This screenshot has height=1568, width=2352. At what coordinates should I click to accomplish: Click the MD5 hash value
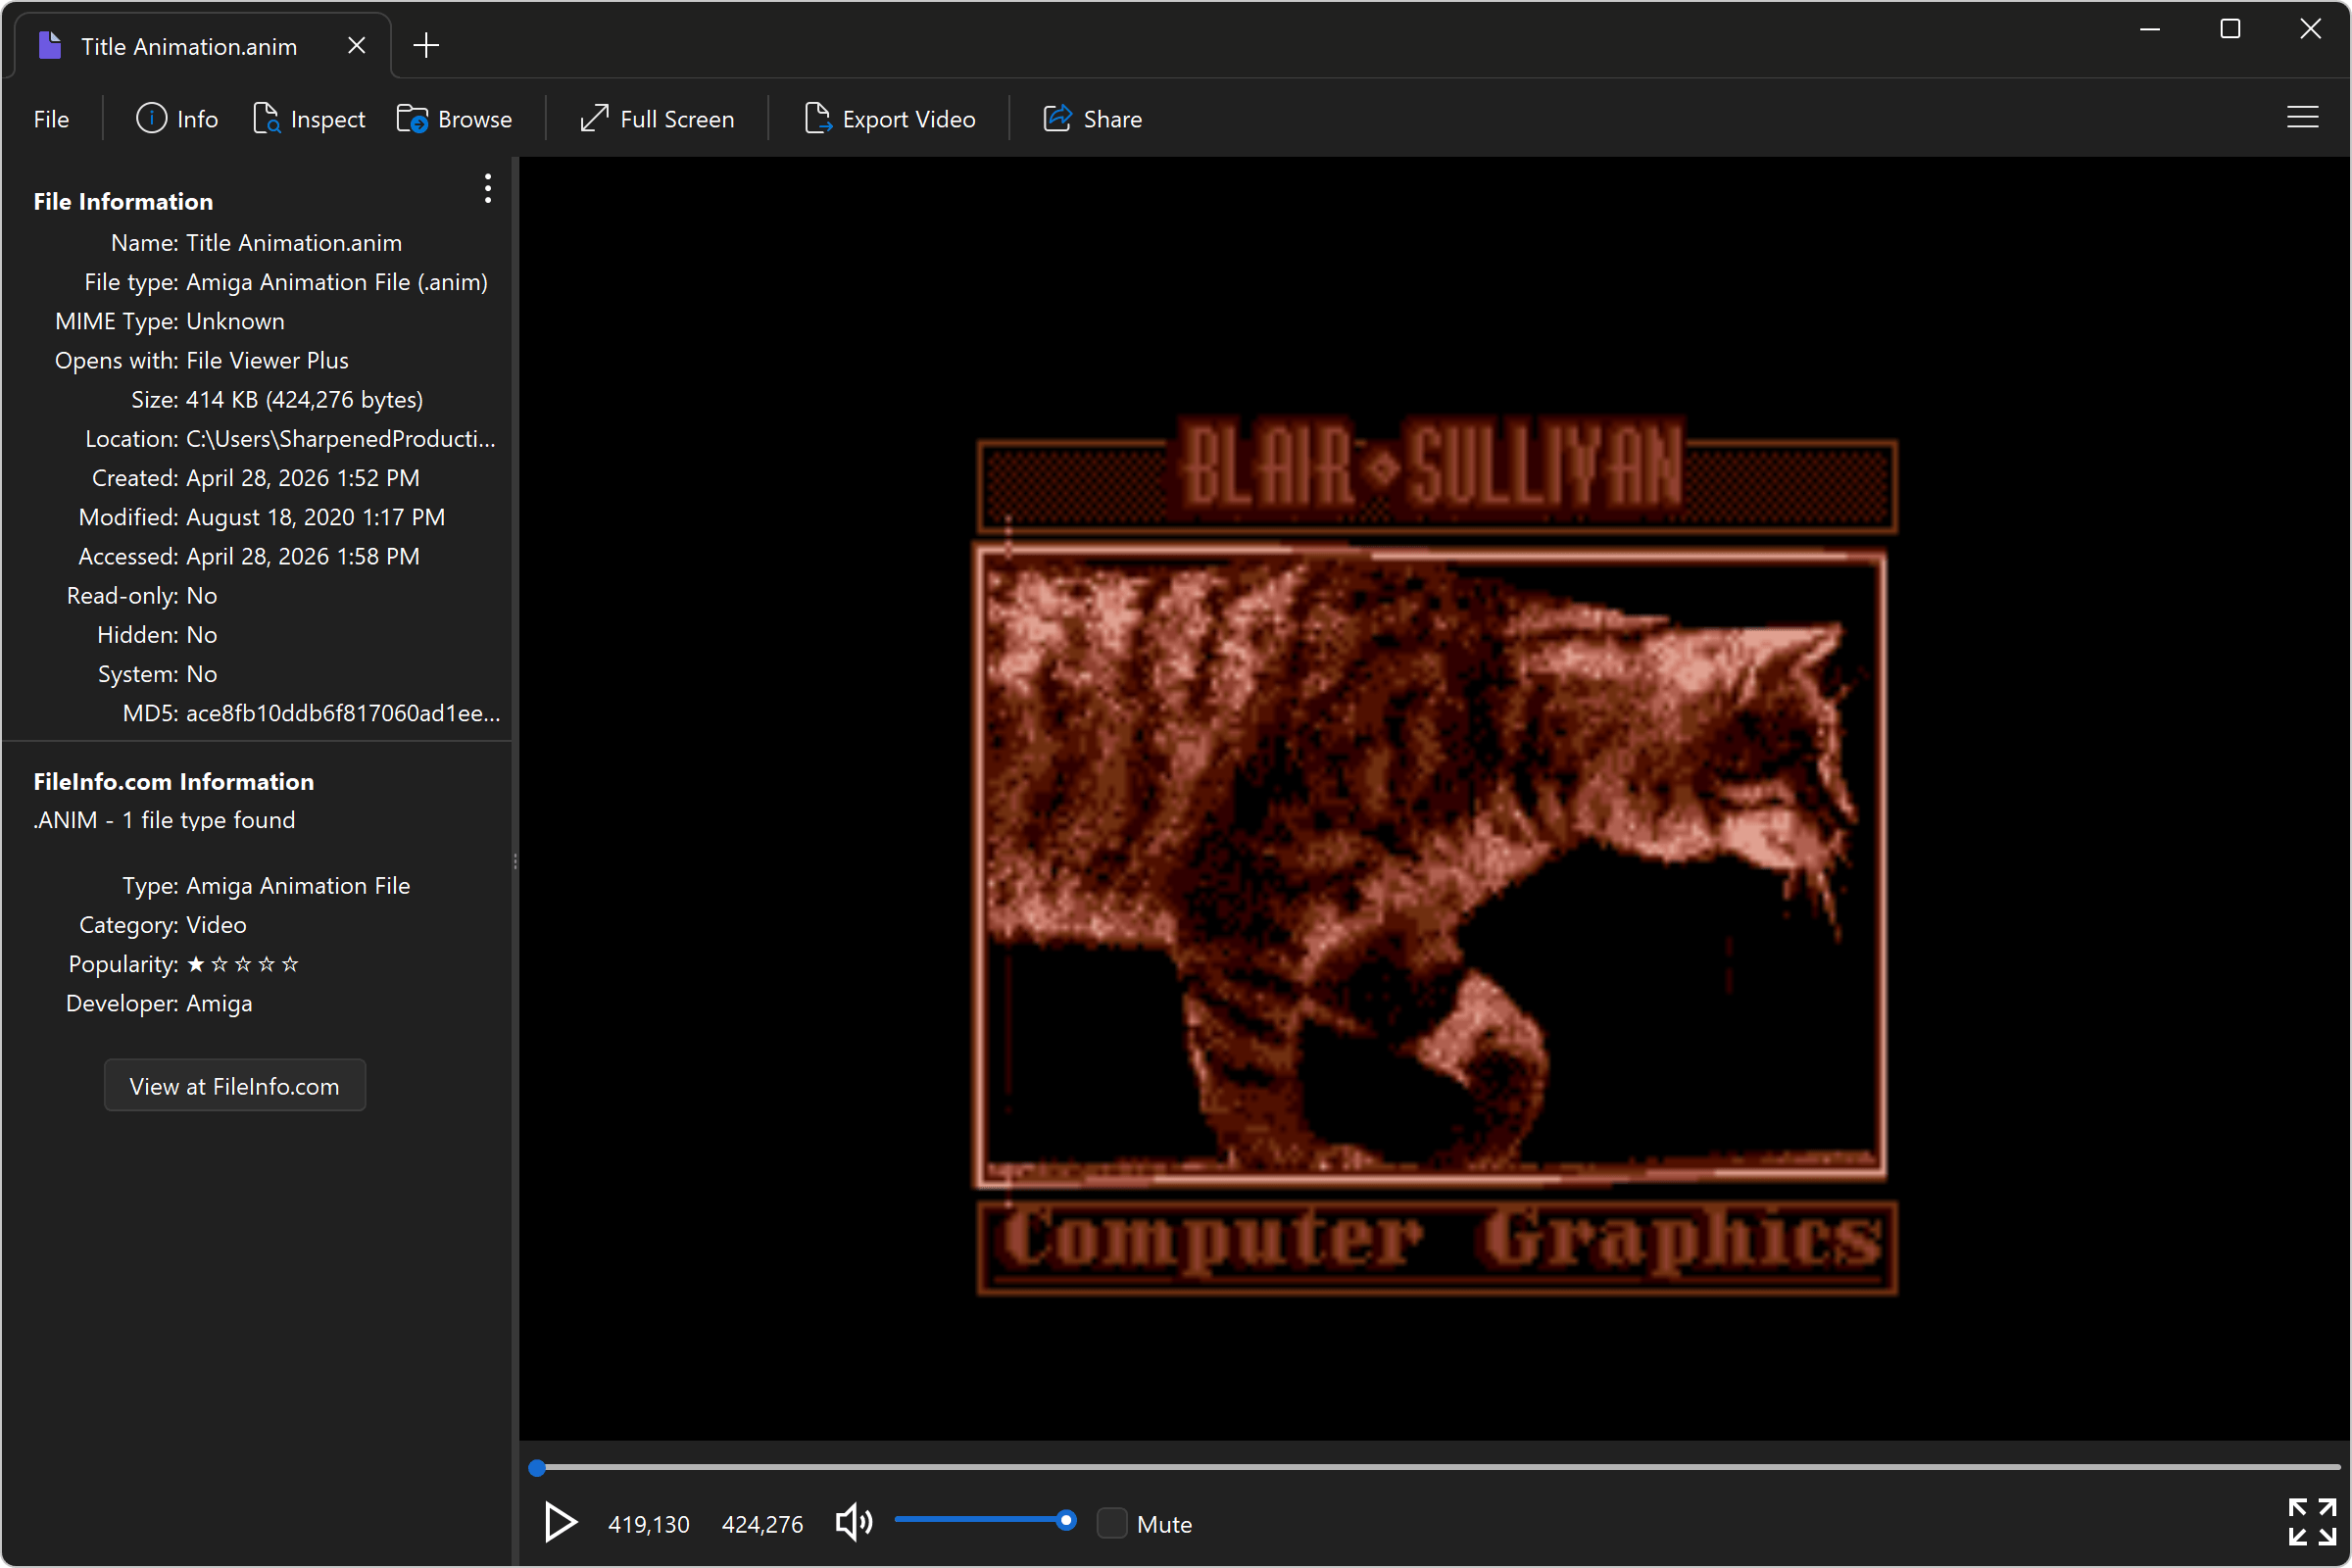click(x=343, y=713)
